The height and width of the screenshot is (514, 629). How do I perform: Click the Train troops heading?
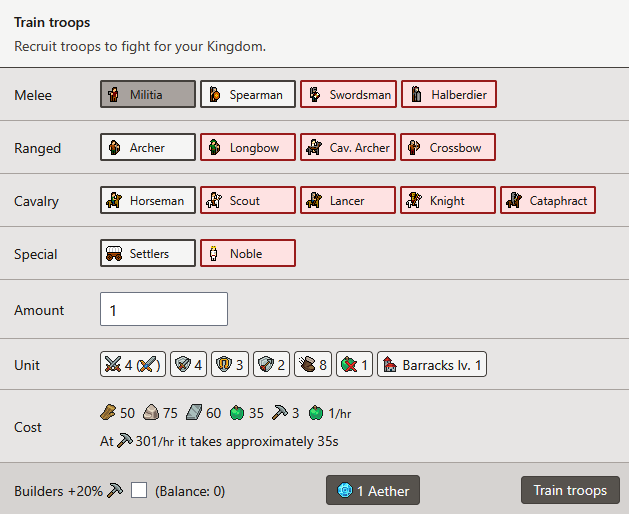pyautogui.click(x=52, y=22)
